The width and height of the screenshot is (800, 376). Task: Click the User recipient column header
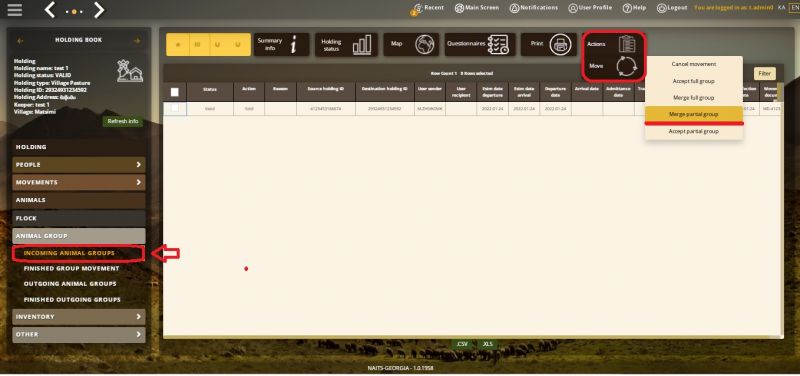click(x=461, y=92)
